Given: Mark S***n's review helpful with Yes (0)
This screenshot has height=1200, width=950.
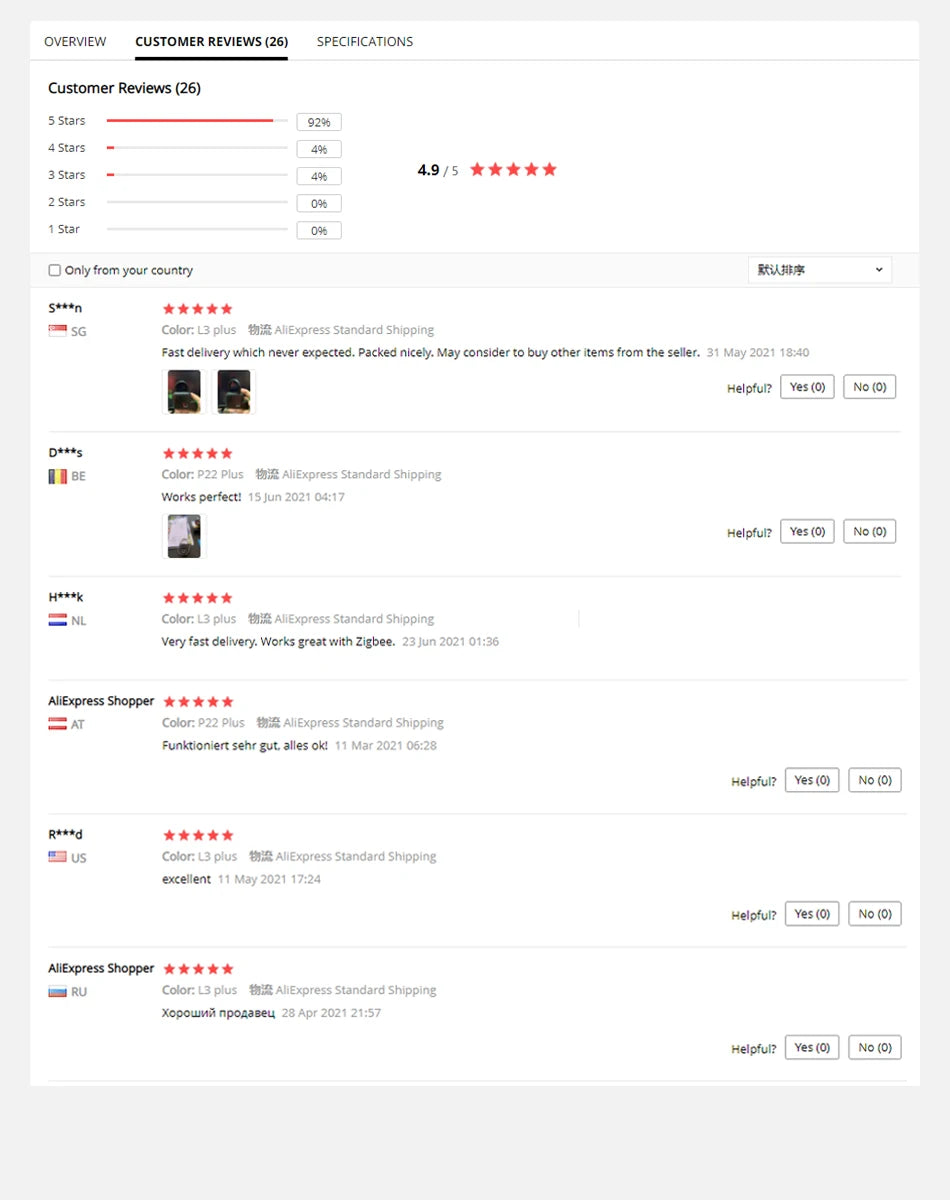Looking at the screenshot, I should pos(807,387).
